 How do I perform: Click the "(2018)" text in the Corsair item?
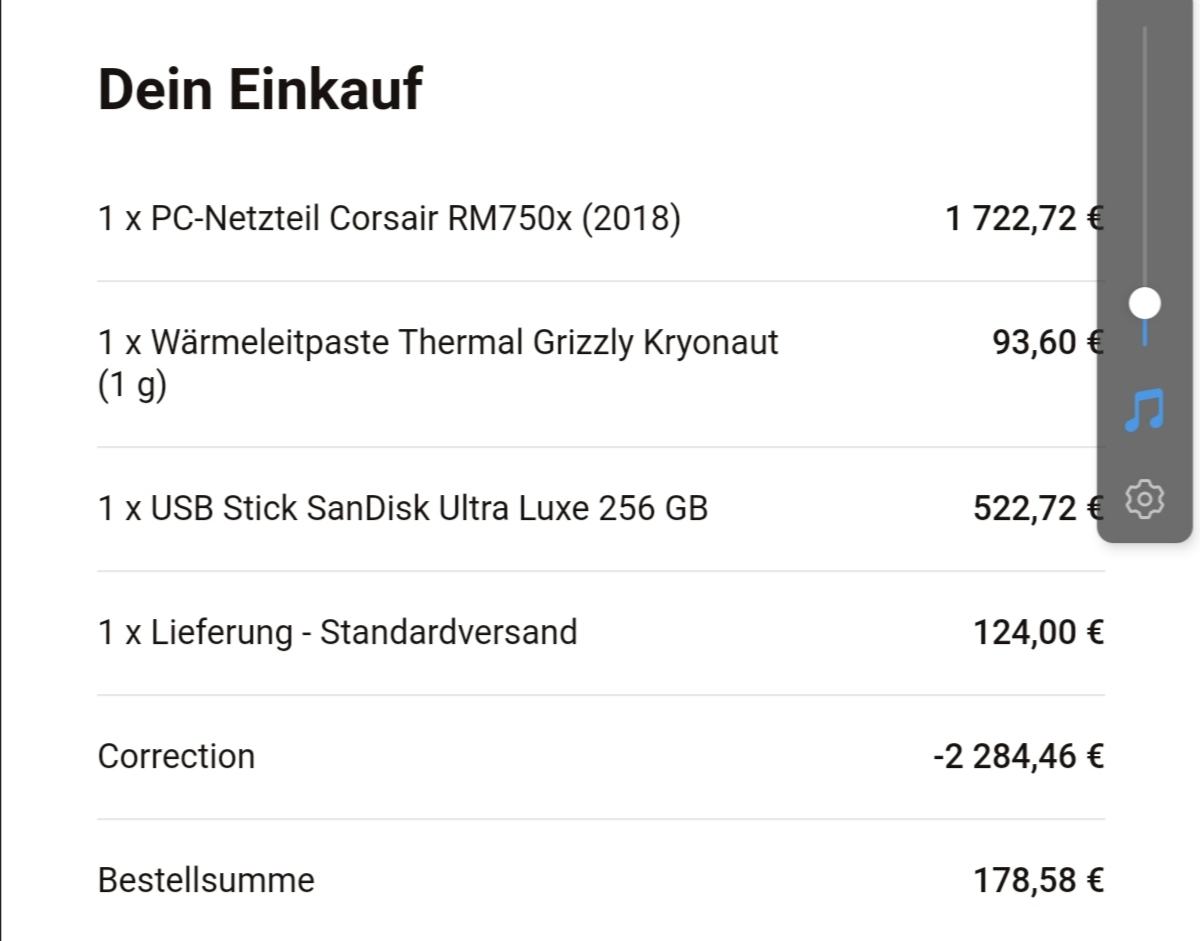(630, 218)
